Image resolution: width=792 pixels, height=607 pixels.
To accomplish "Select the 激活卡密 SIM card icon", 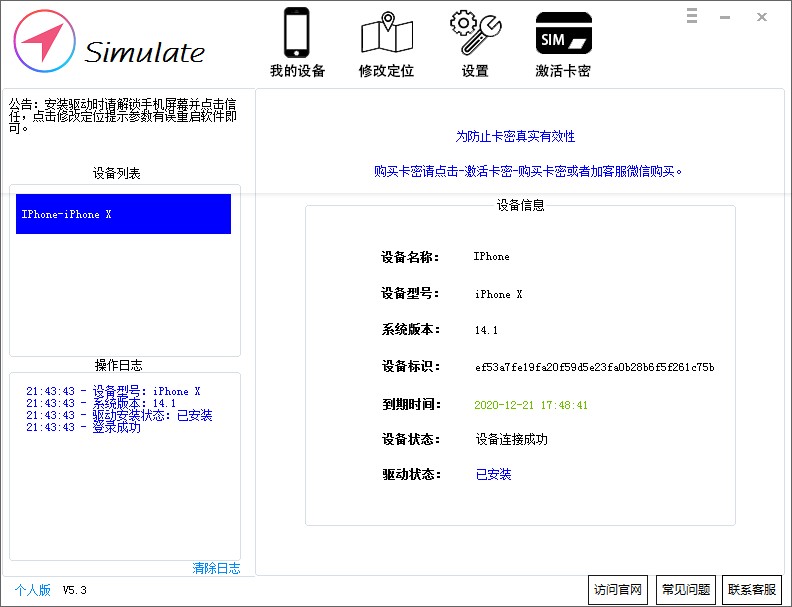I will pyautogui.click(x=563, y=35).
